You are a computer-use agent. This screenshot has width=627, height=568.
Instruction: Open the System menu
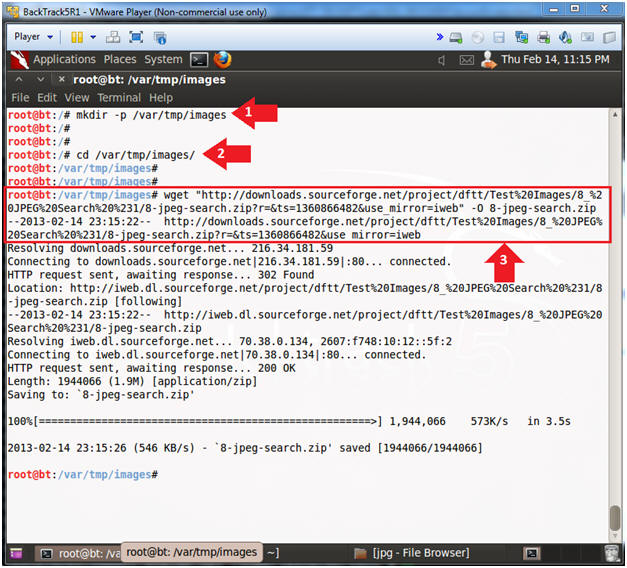pos(163,59)
